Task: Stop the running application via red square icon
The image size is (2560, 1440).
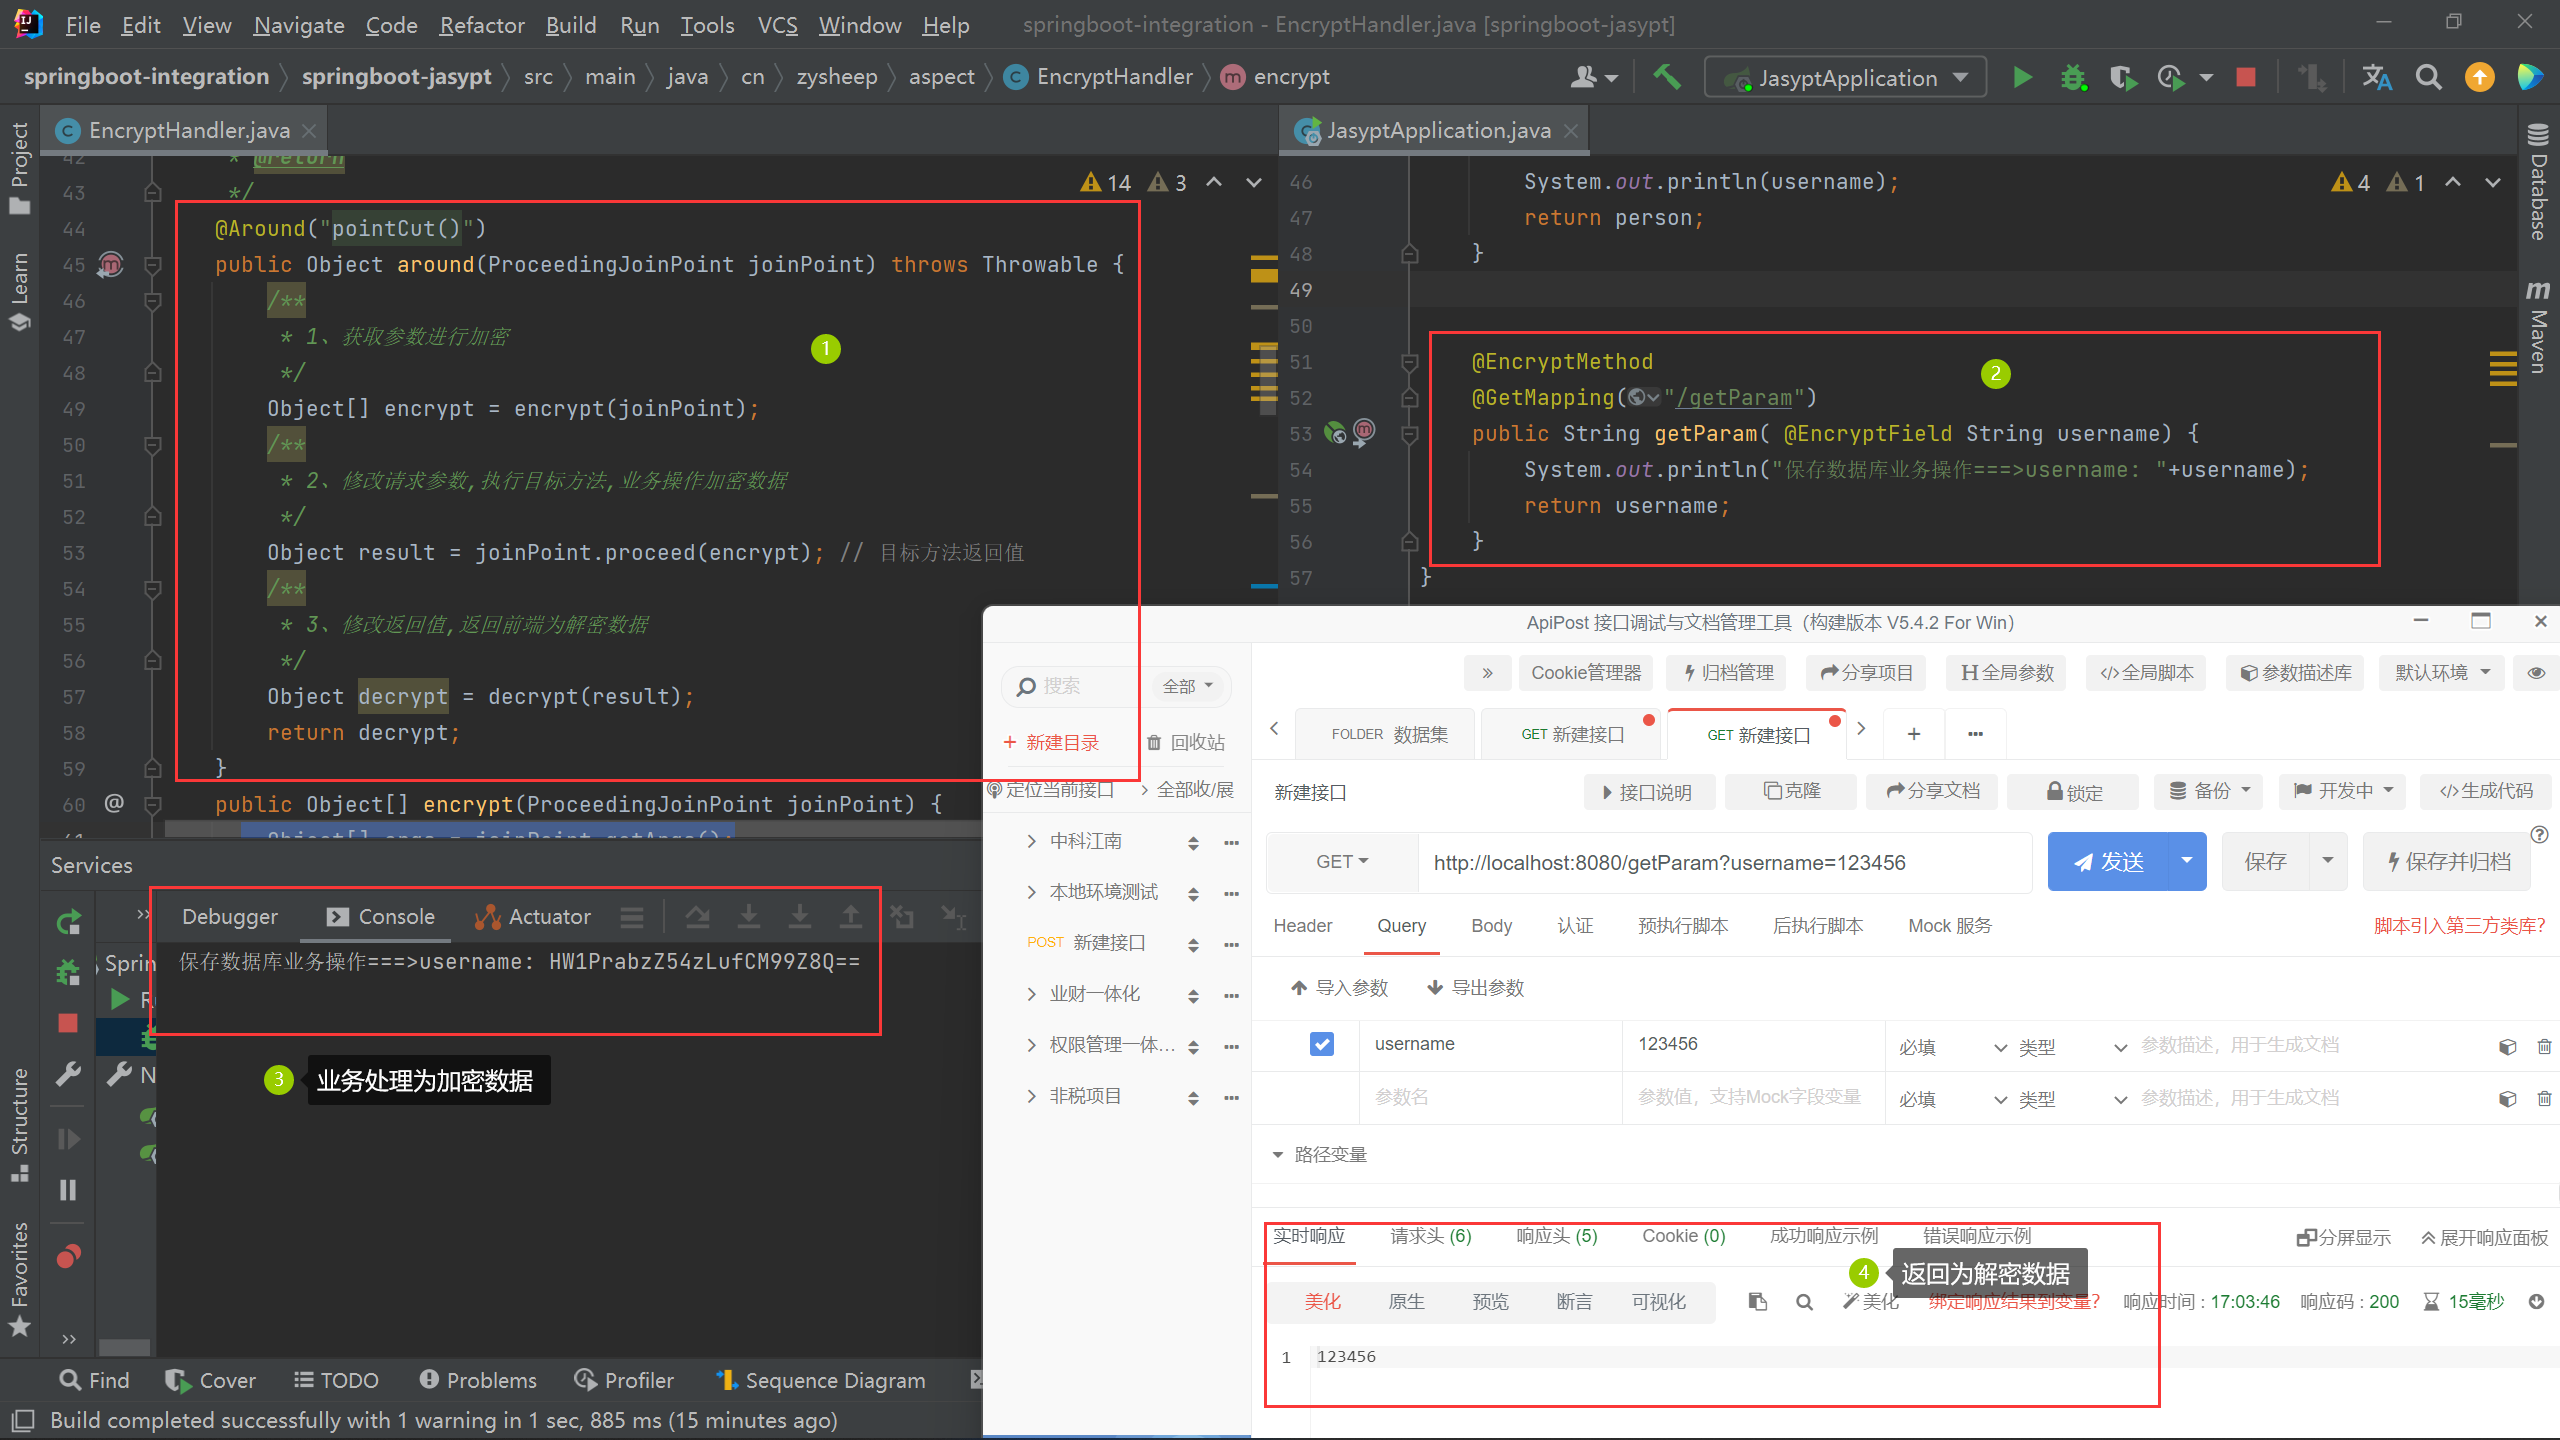Action: 2245,77
